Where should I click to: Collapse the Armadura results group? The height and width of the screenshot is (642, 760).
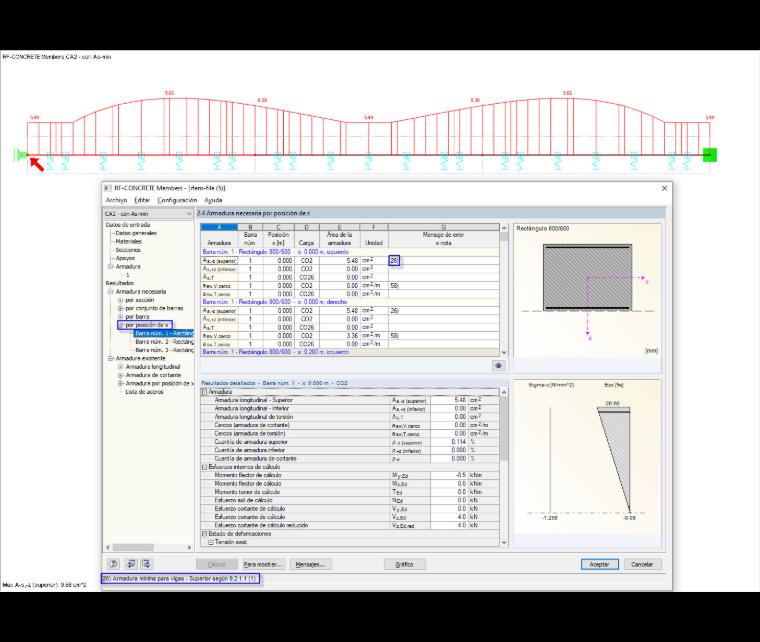[x=205, y=391]
